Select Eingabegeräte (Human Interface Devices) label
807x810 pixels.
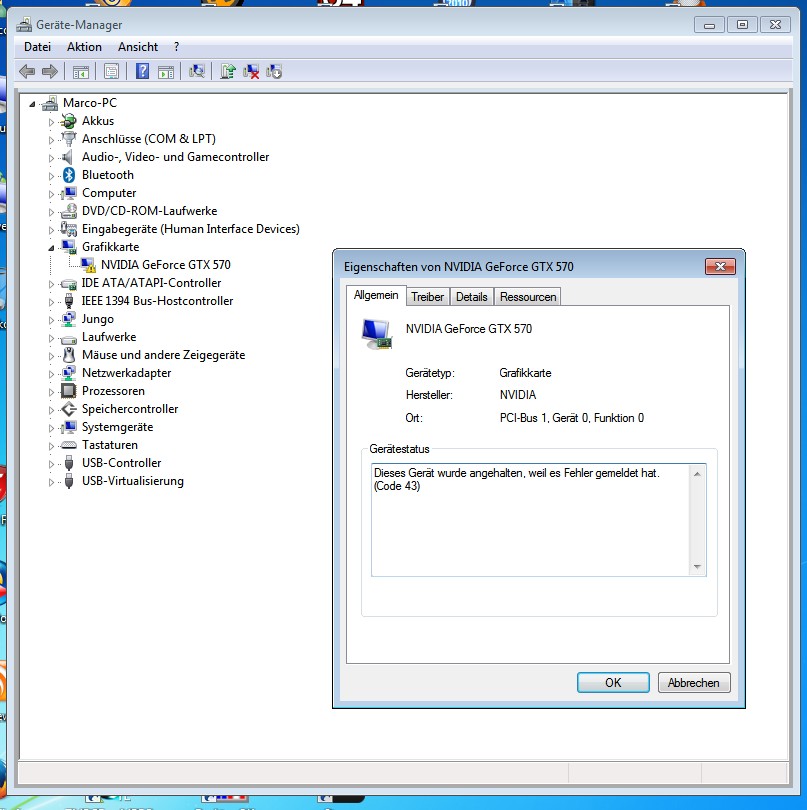click(191, 229)
